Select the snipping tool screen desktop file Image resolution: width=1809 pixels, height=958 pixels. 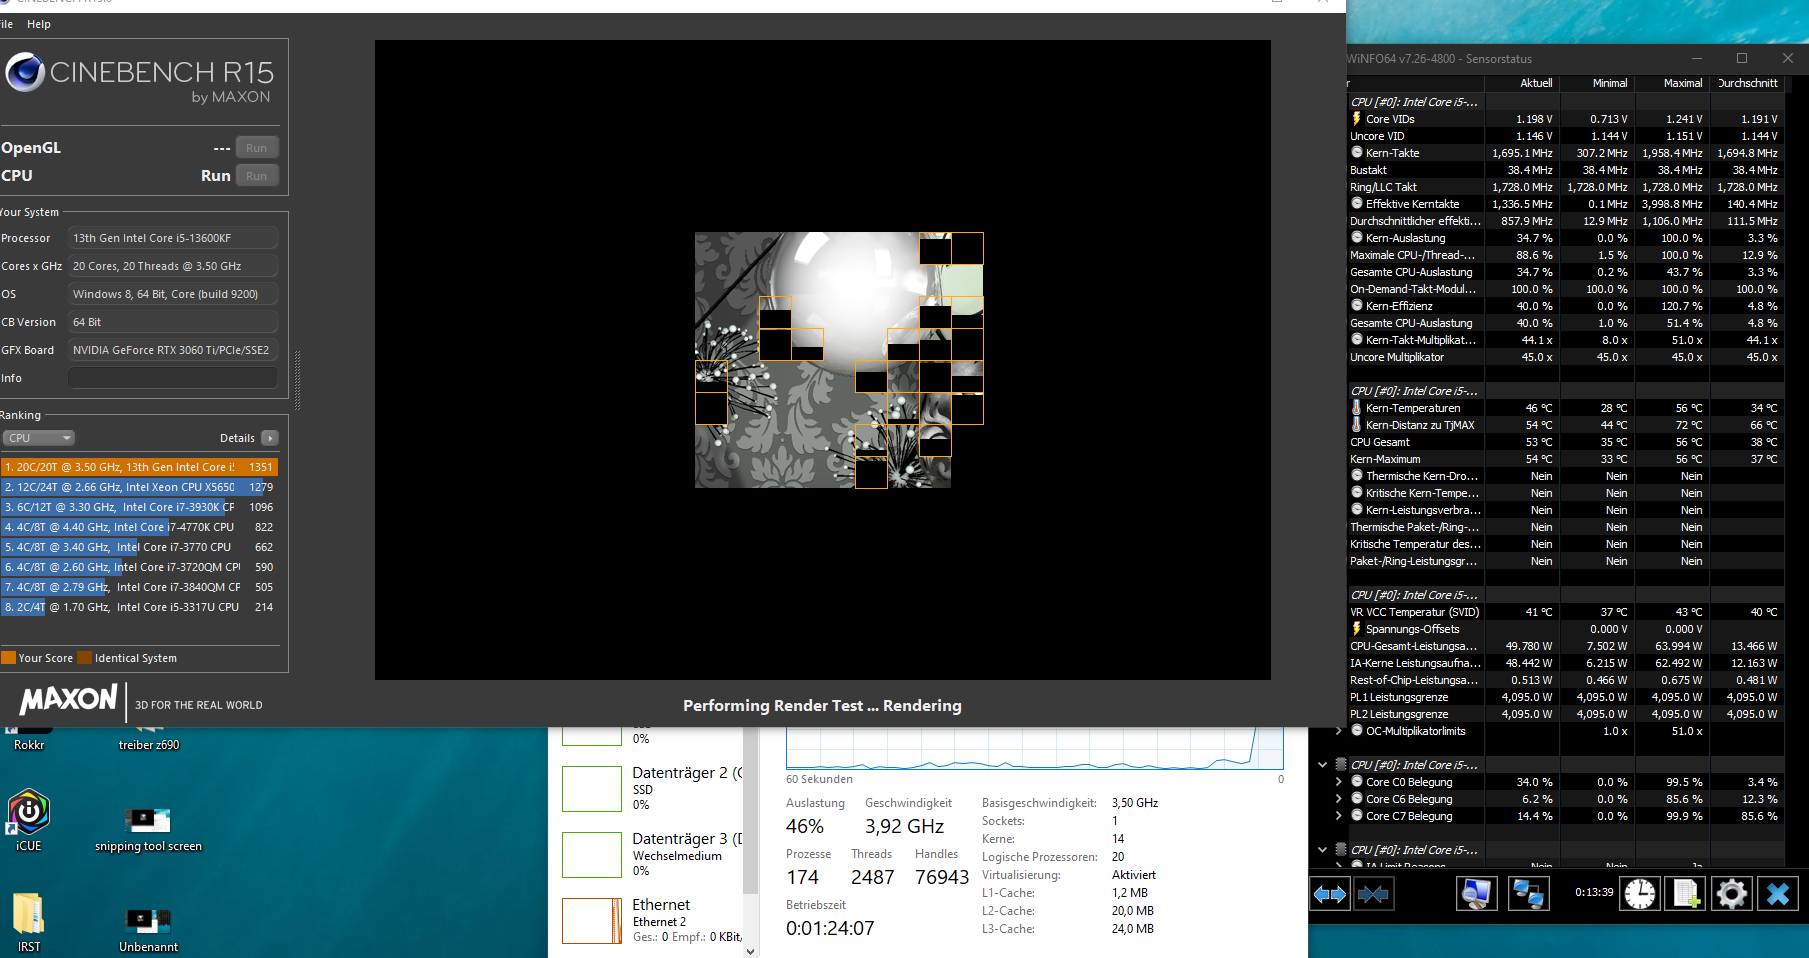pyautogui.click(x=148, y=830)
